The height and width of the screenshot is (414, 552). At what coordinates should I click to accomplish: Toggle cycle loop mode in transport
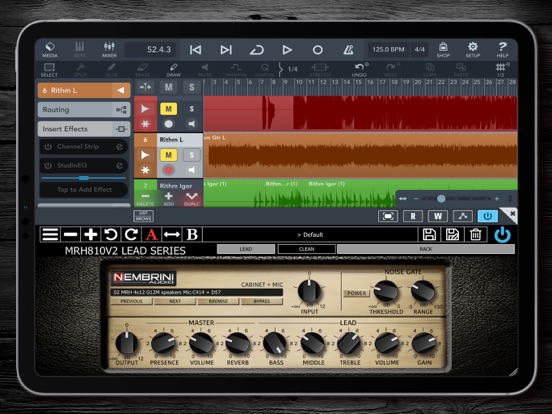pos(256,50)
